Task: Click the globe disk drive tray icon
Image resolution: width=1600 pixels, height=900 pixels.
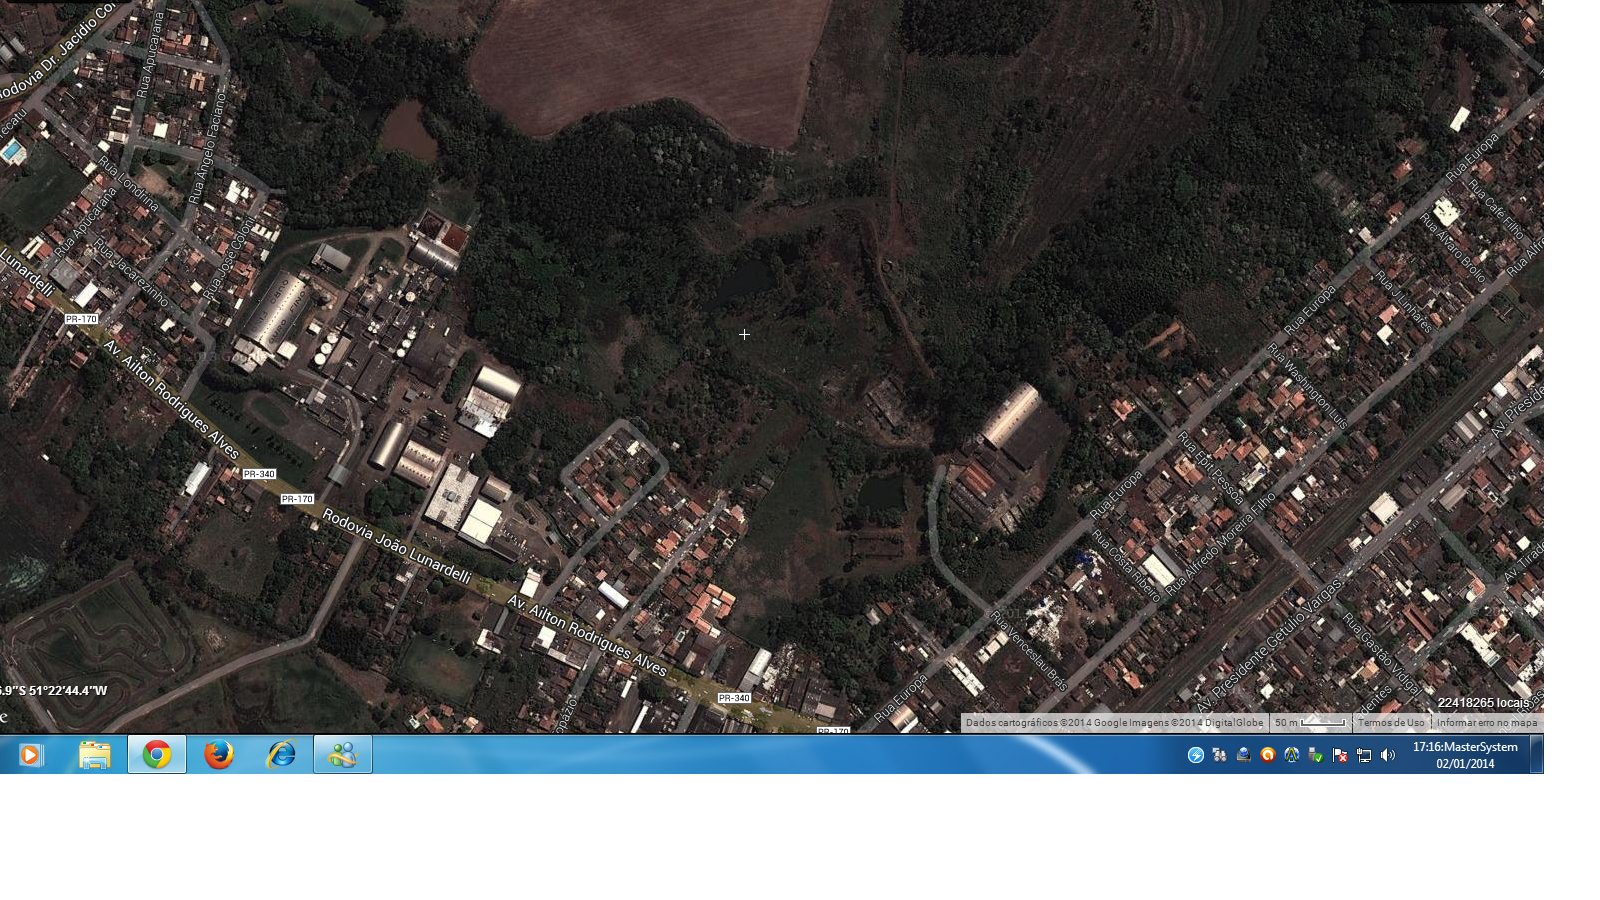Action: (1244, 755)
